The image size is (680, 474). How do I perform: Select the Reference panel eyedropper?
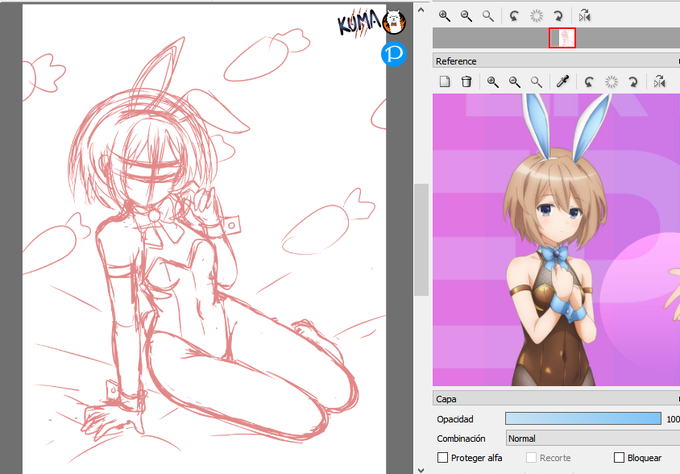click(x=563, y=82)
